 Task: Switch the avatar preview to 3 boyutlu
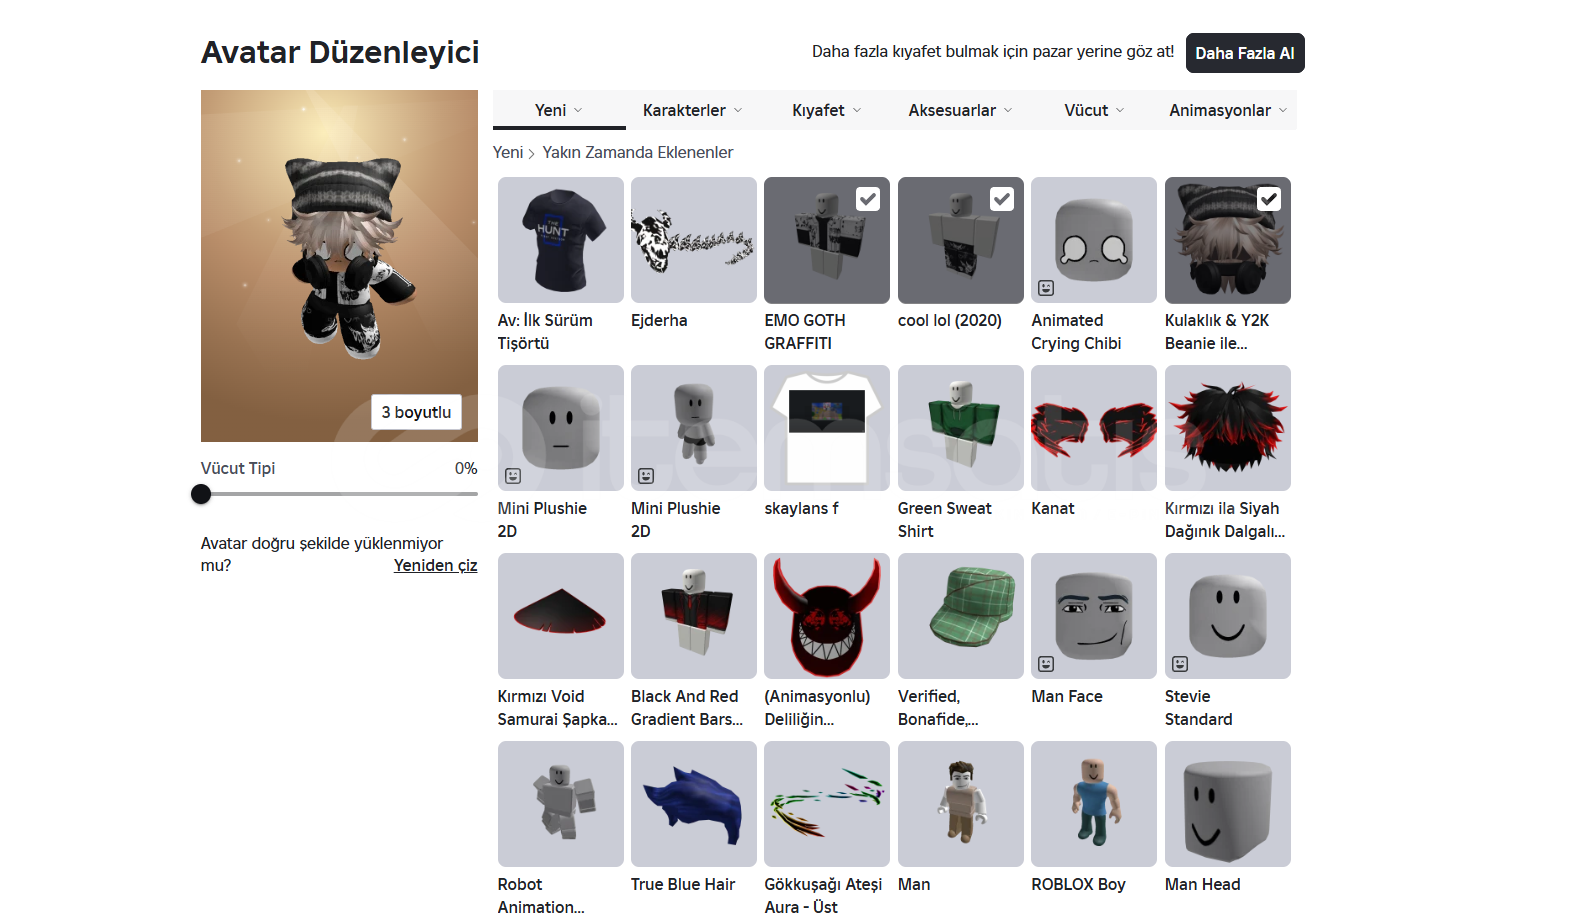[x=416, y=412]
